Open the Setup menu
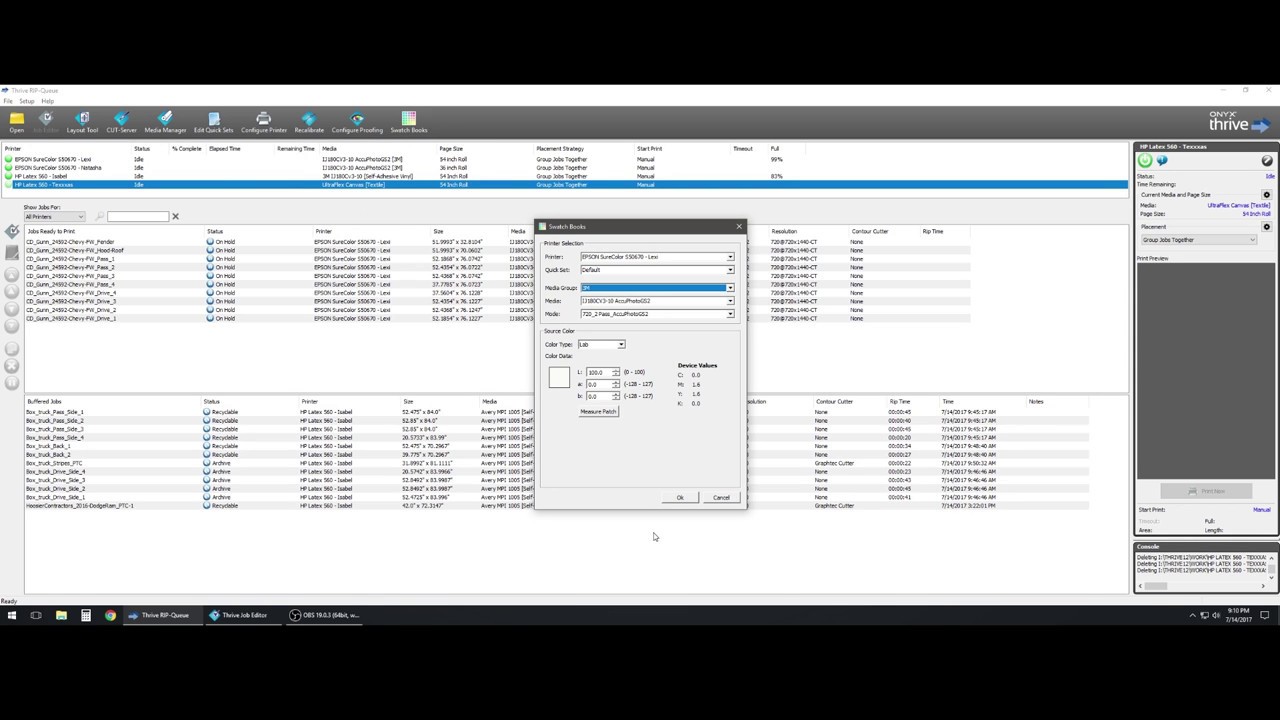1280x720 pixels. [x=27, y=101]
